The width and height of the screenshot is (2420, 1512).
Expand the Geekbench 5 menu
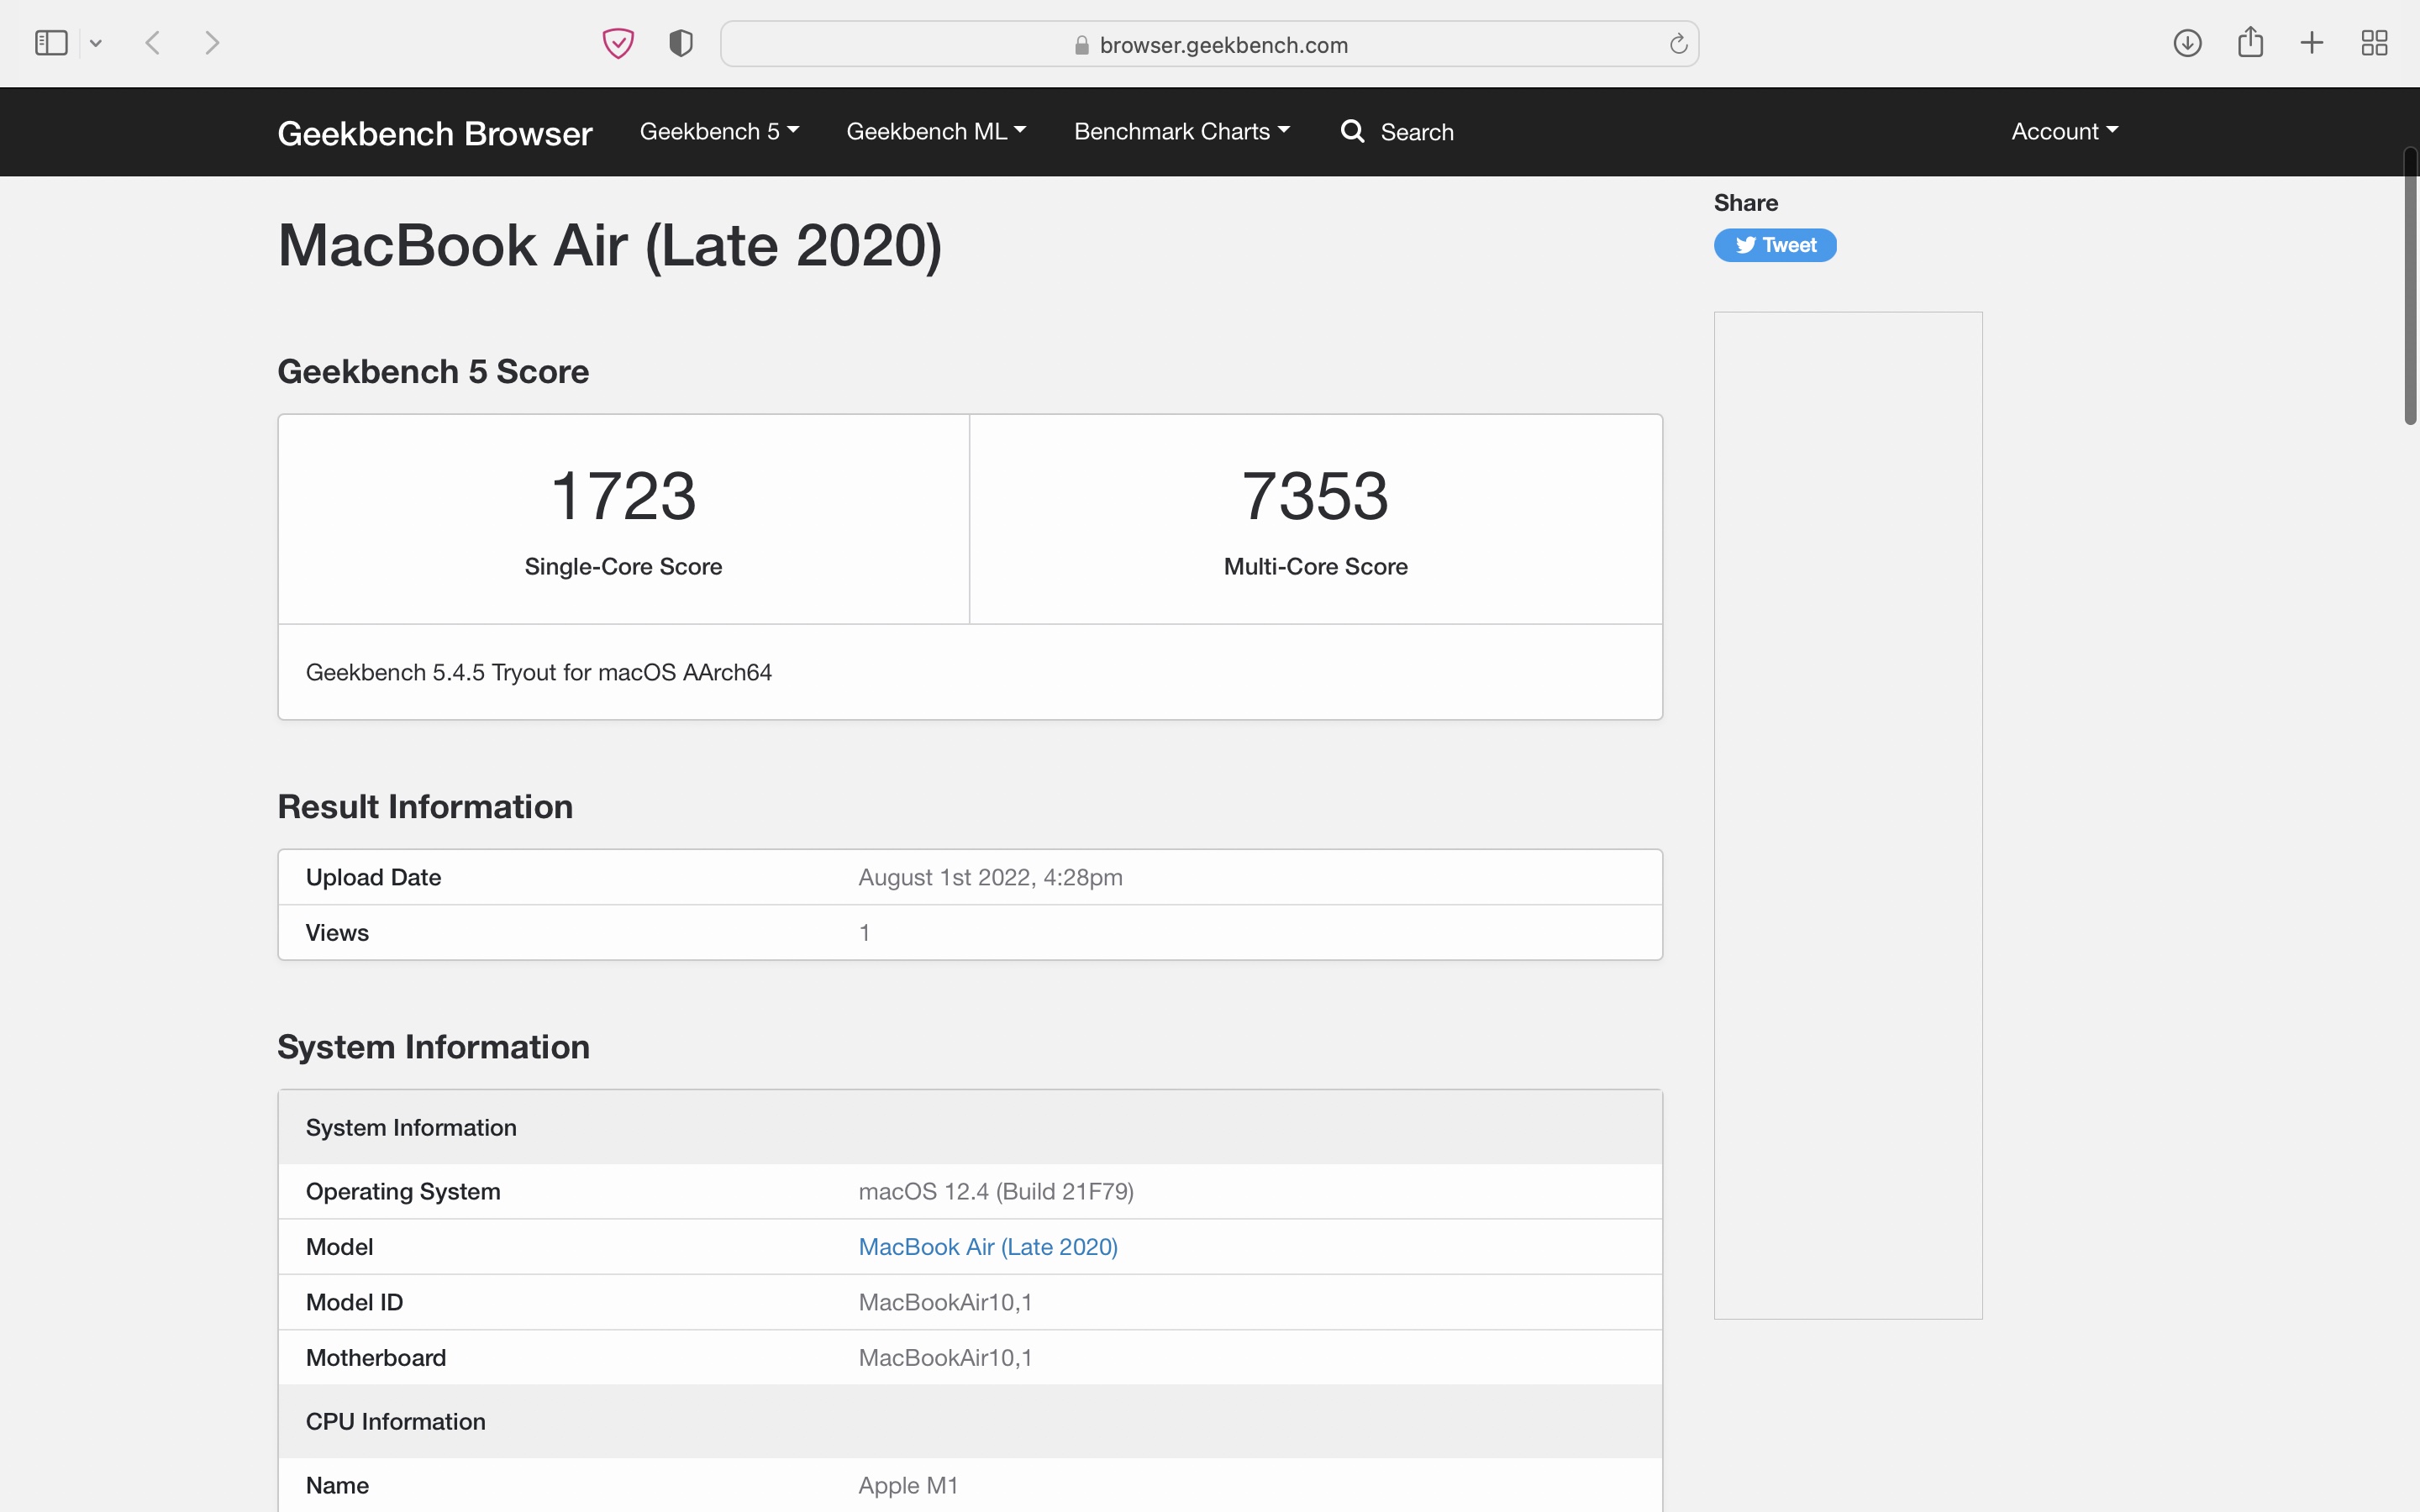click(x=719, y=132)
